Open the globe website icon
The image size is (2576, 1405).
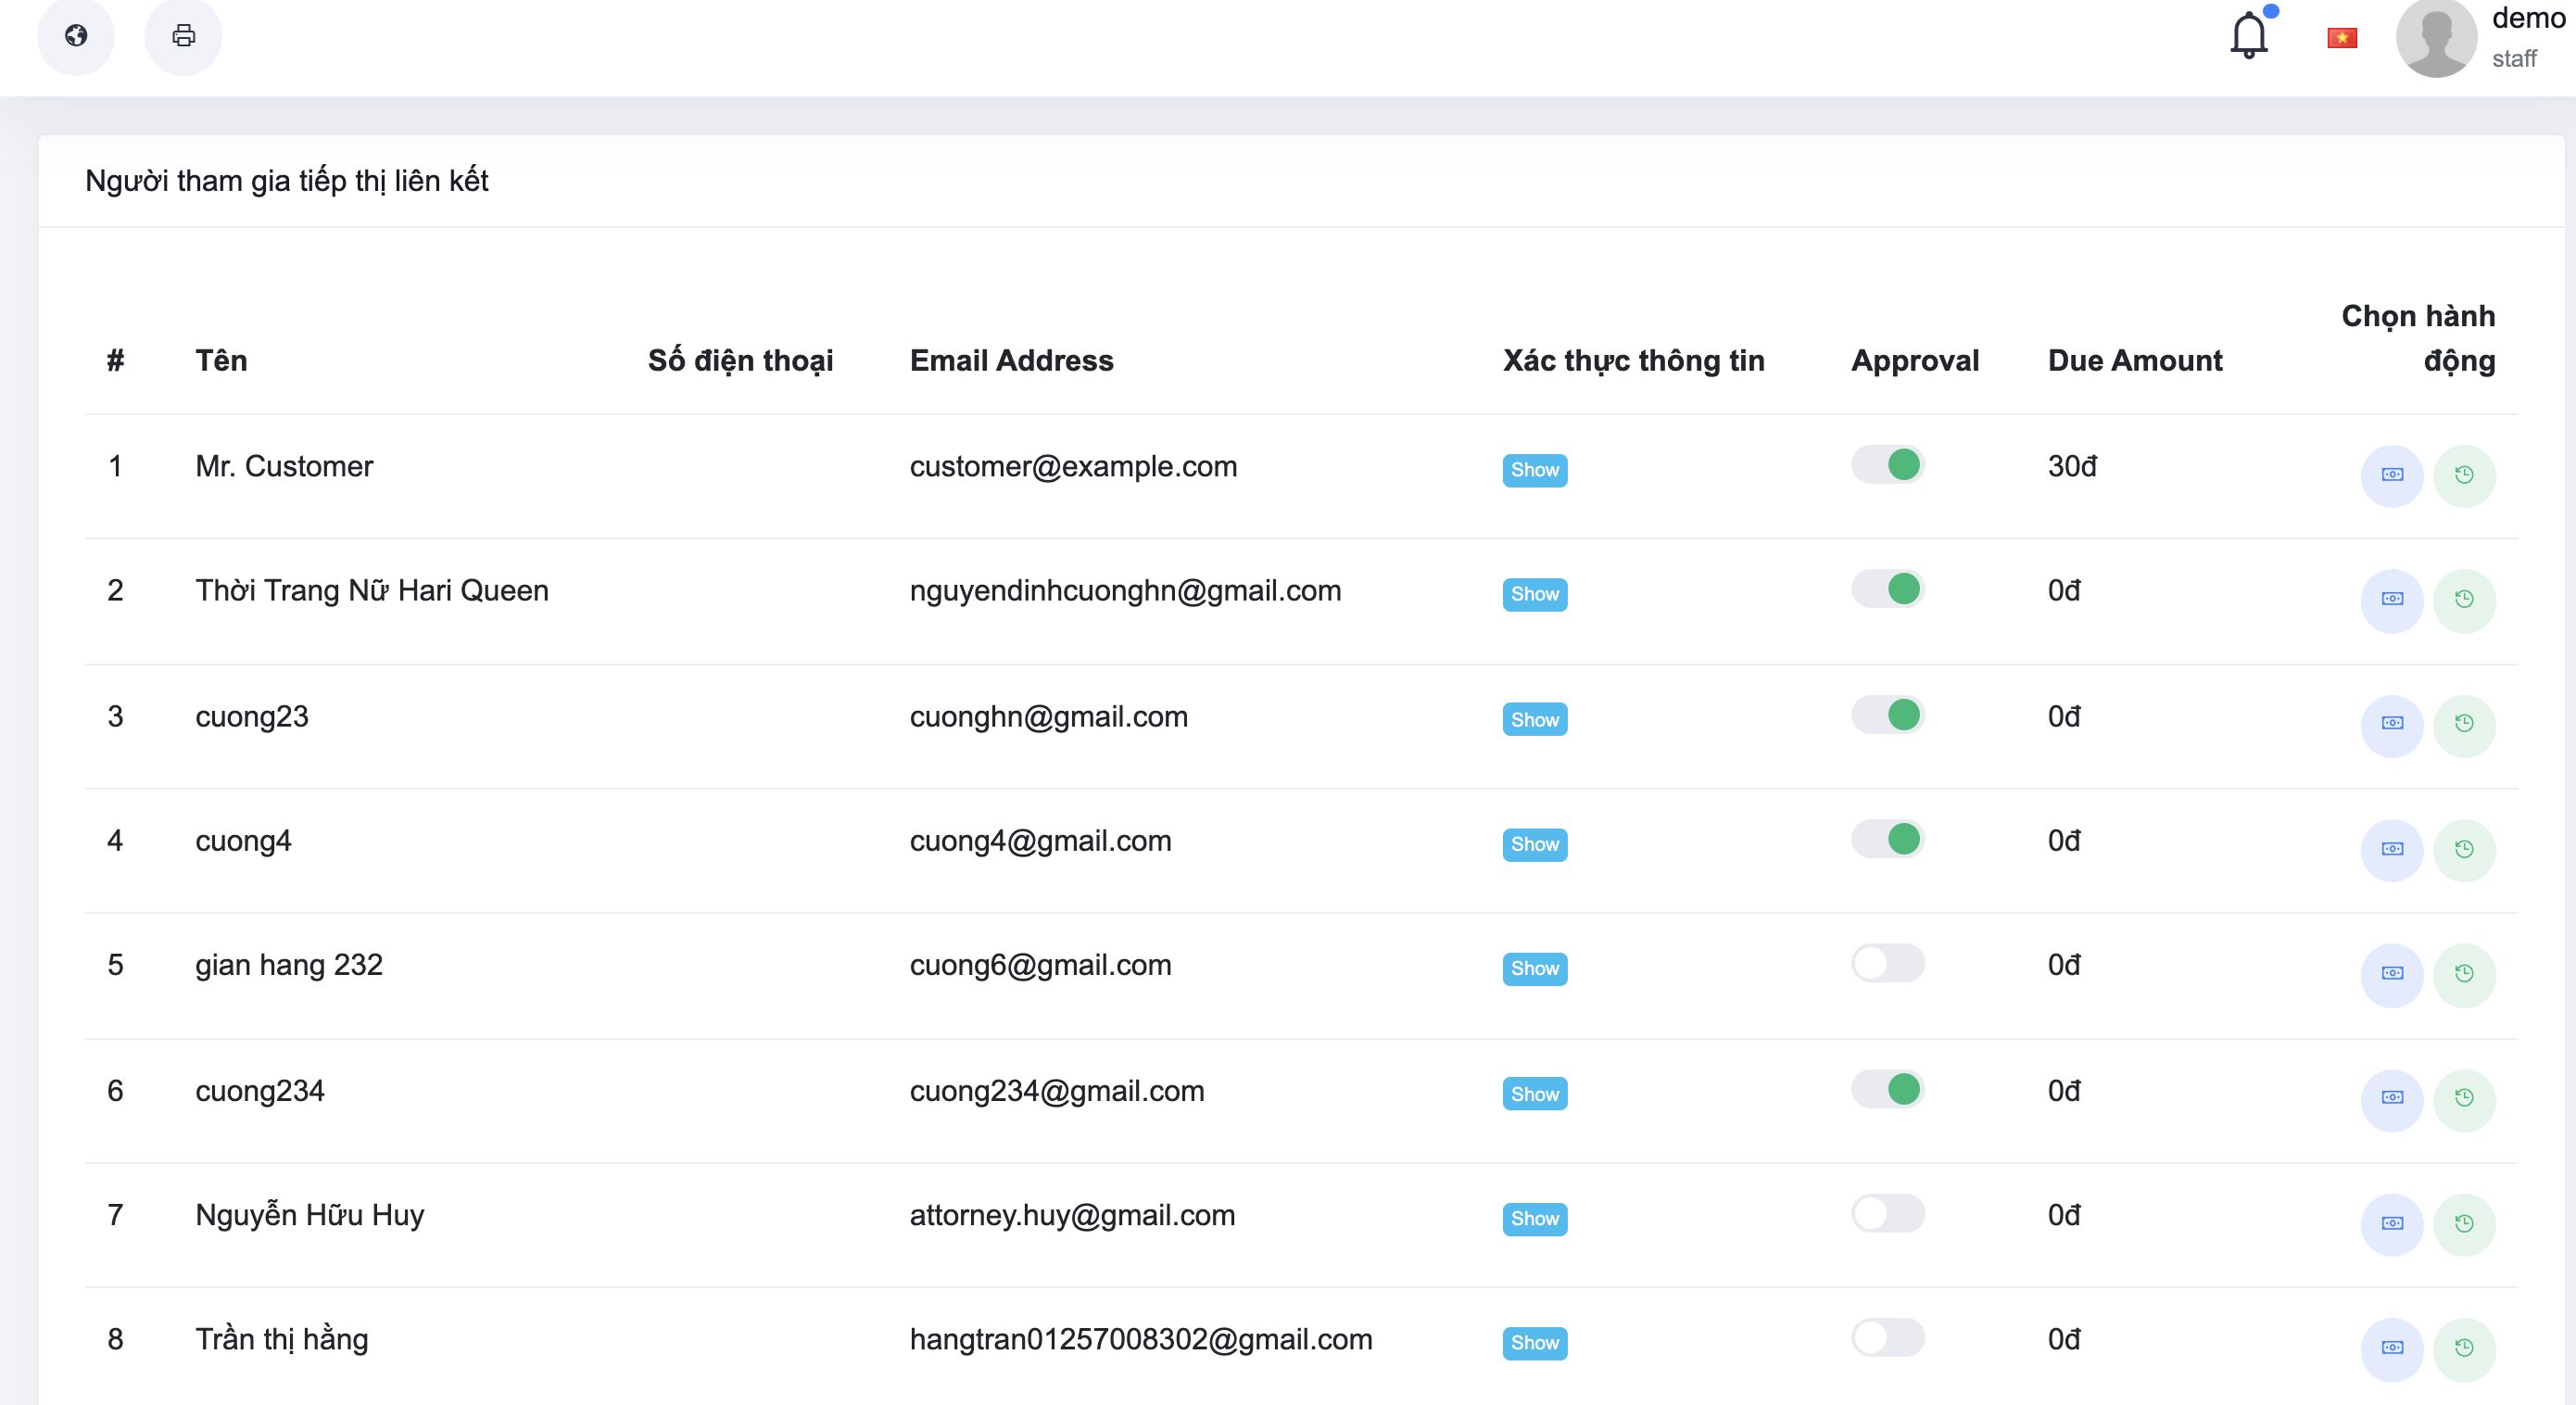click(76, 36)
